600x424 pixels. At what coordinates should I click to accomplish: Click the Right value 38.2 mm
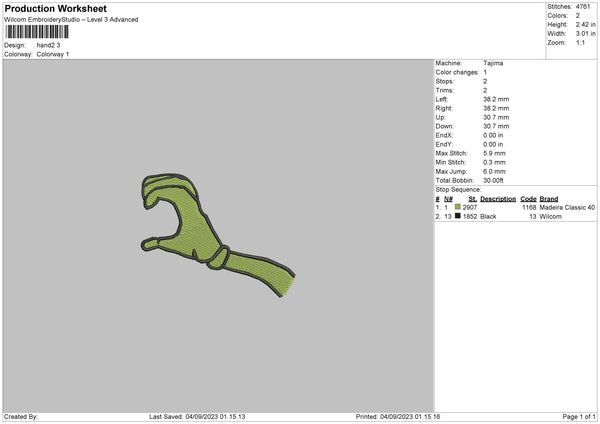pyautogui.click(x=496, y=108)
